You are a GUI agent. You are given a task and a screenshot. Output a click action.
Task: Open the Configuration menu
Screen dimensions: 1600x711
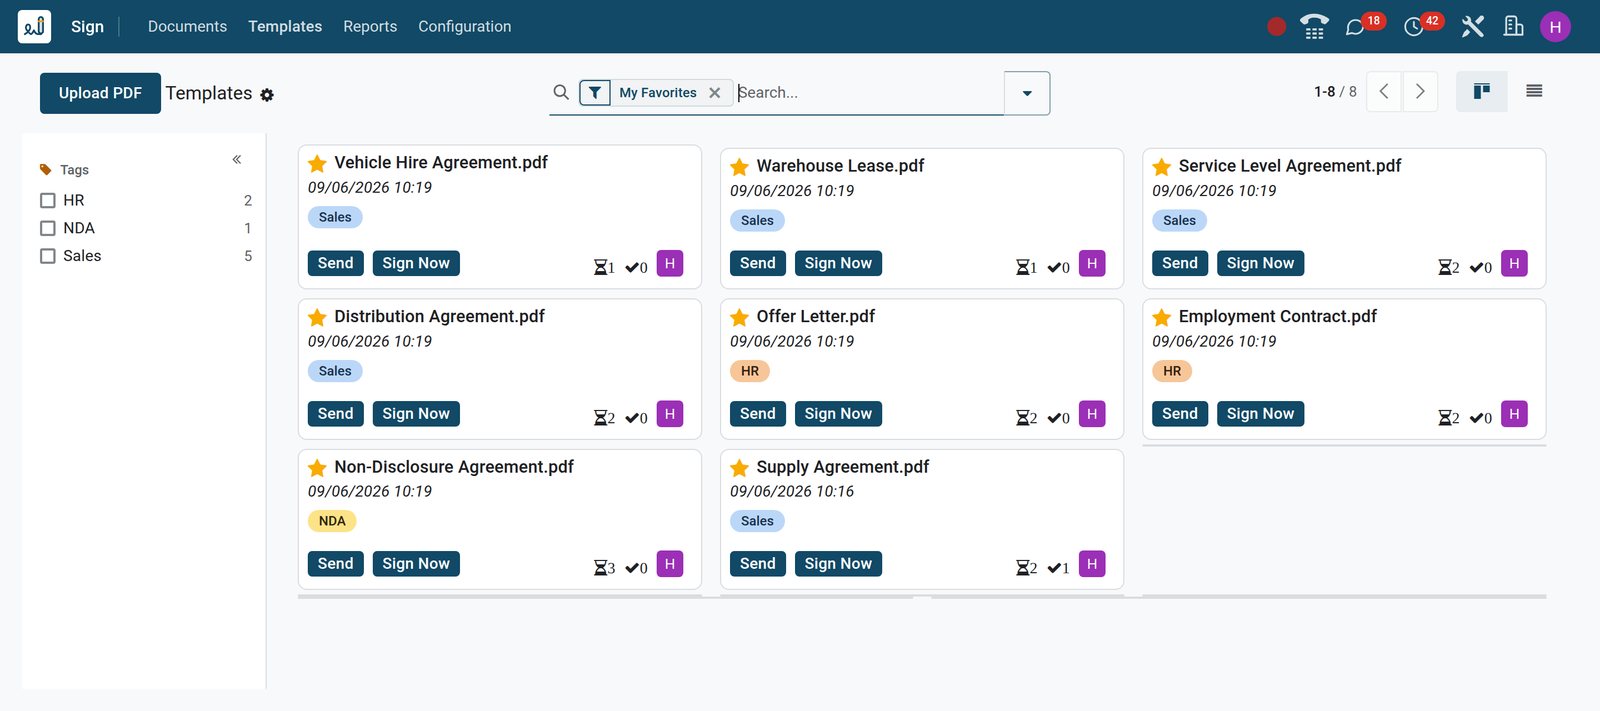pos(464,27)
